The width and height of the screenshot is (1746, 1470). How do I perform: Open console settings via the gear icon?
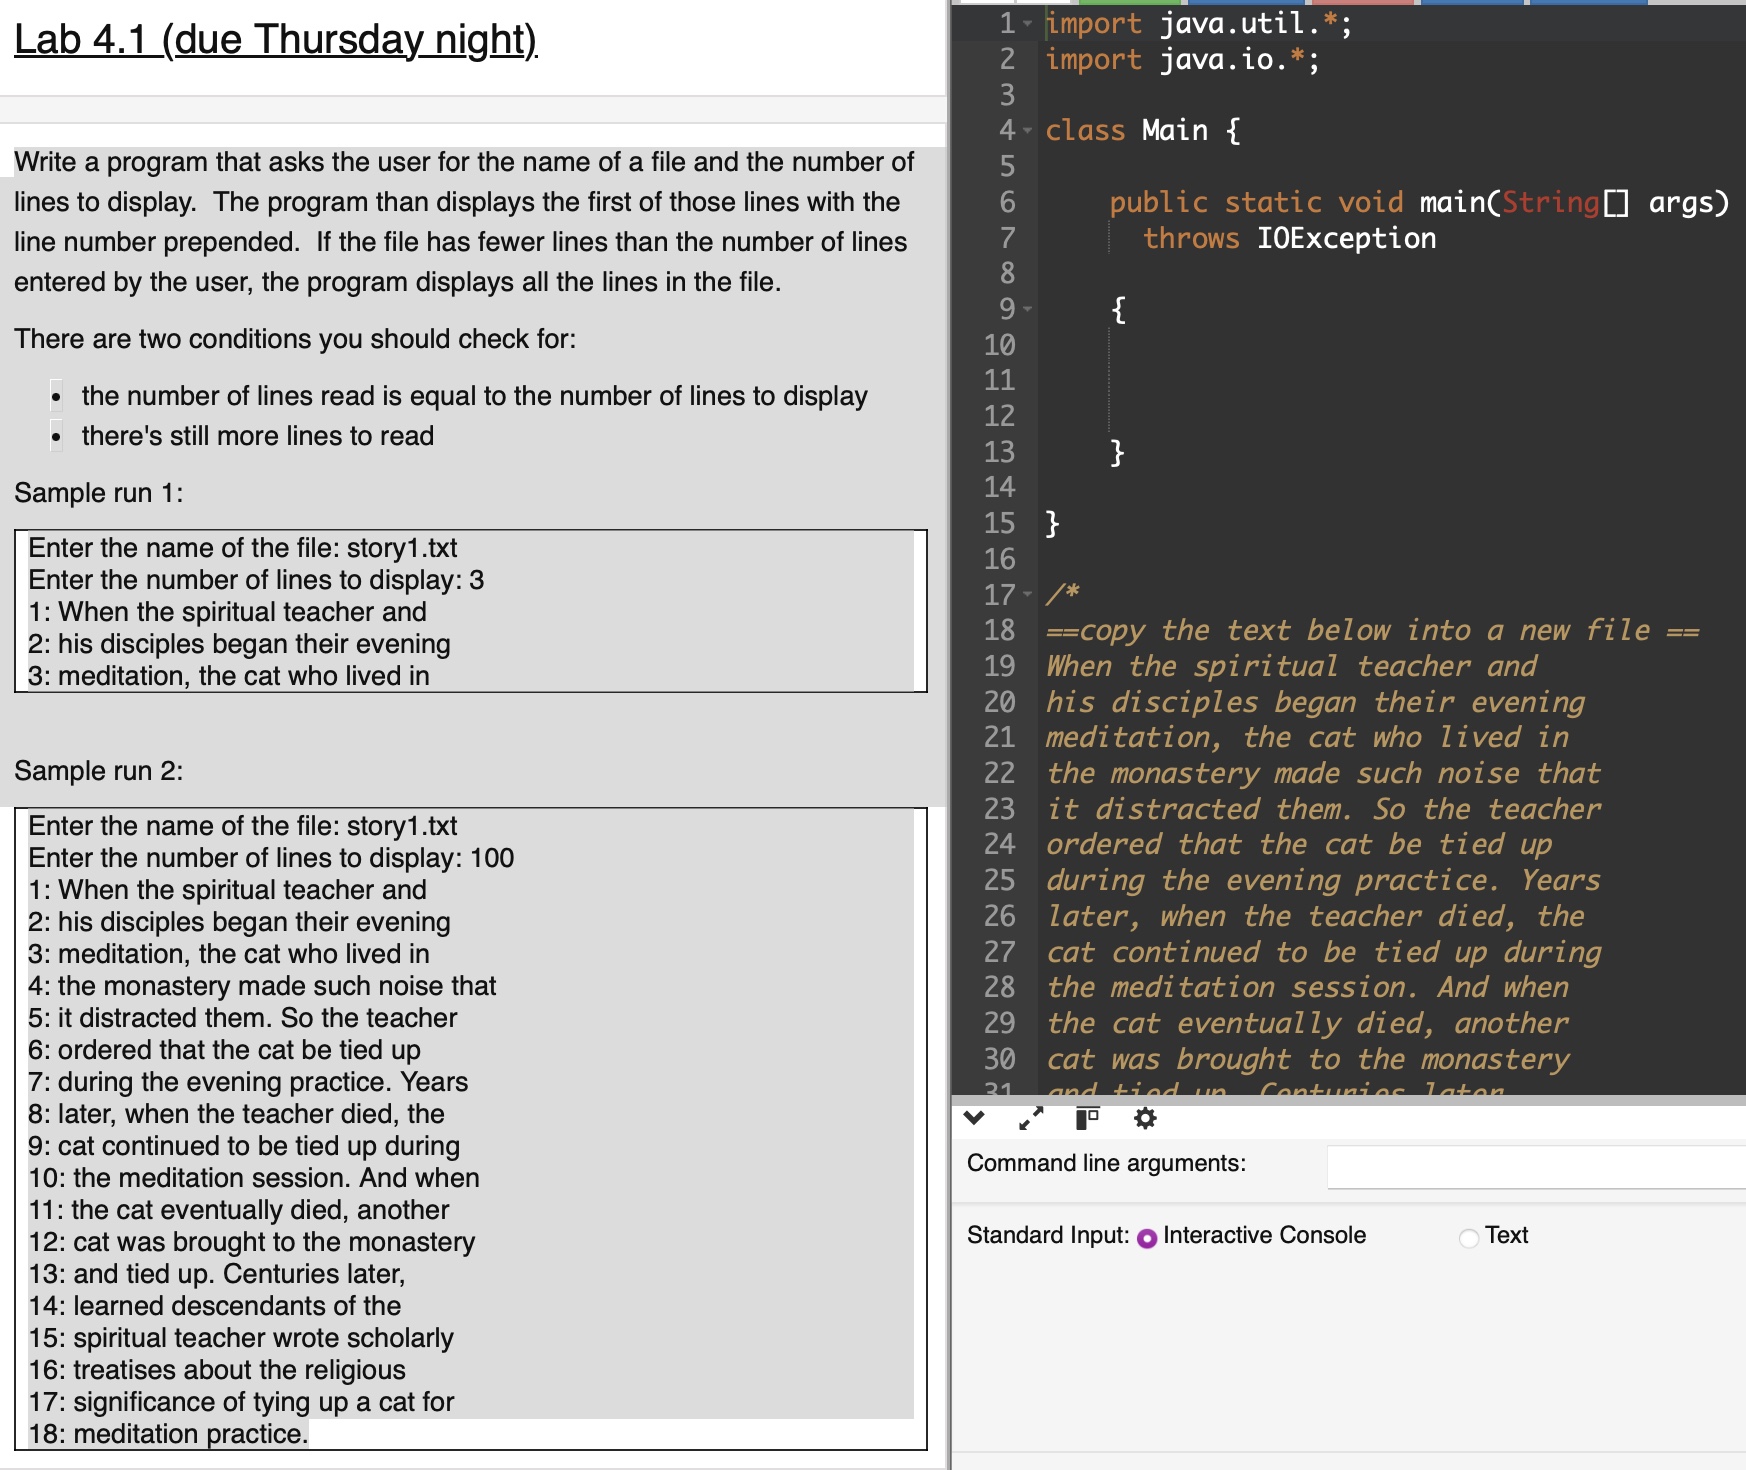1143,1118
